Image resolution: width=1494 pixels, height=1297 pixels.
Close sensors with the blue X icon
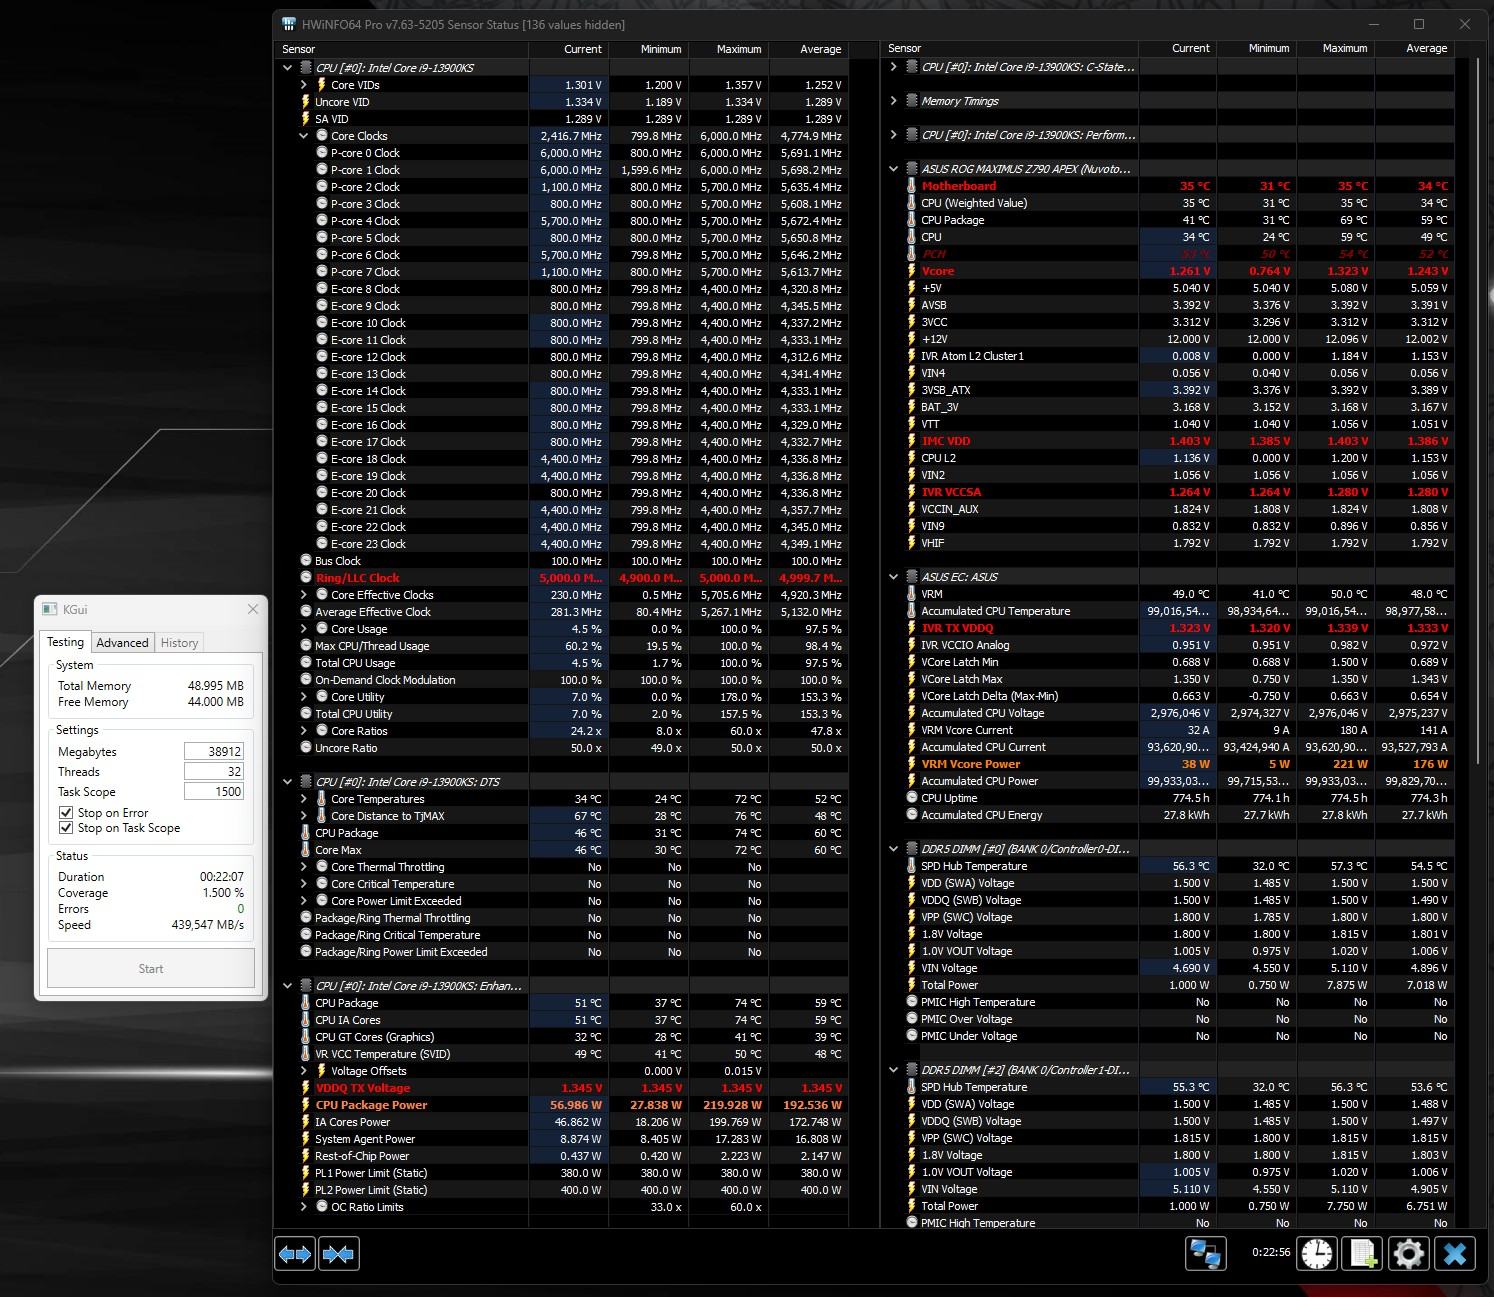coord(1456,1254)
